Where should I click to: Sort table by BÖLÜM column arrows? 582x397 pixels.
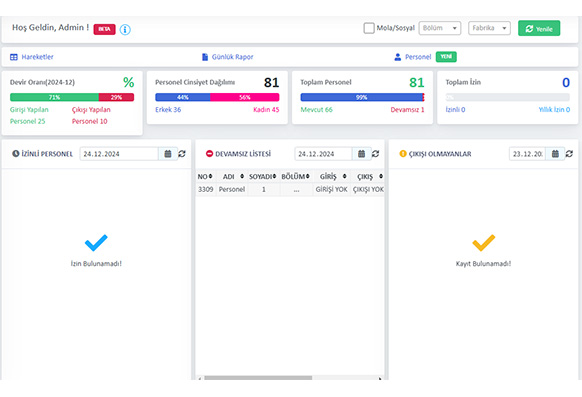pos(307,176)
